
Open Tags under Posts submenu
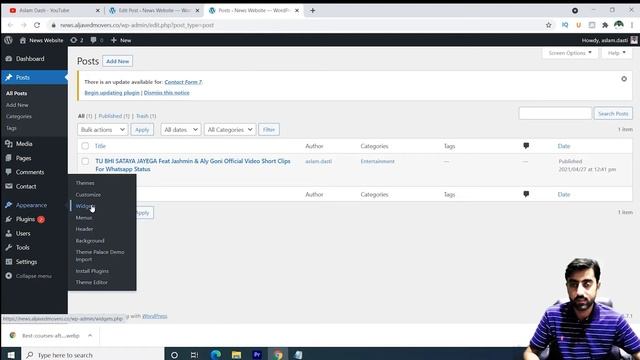click(11, 128)
